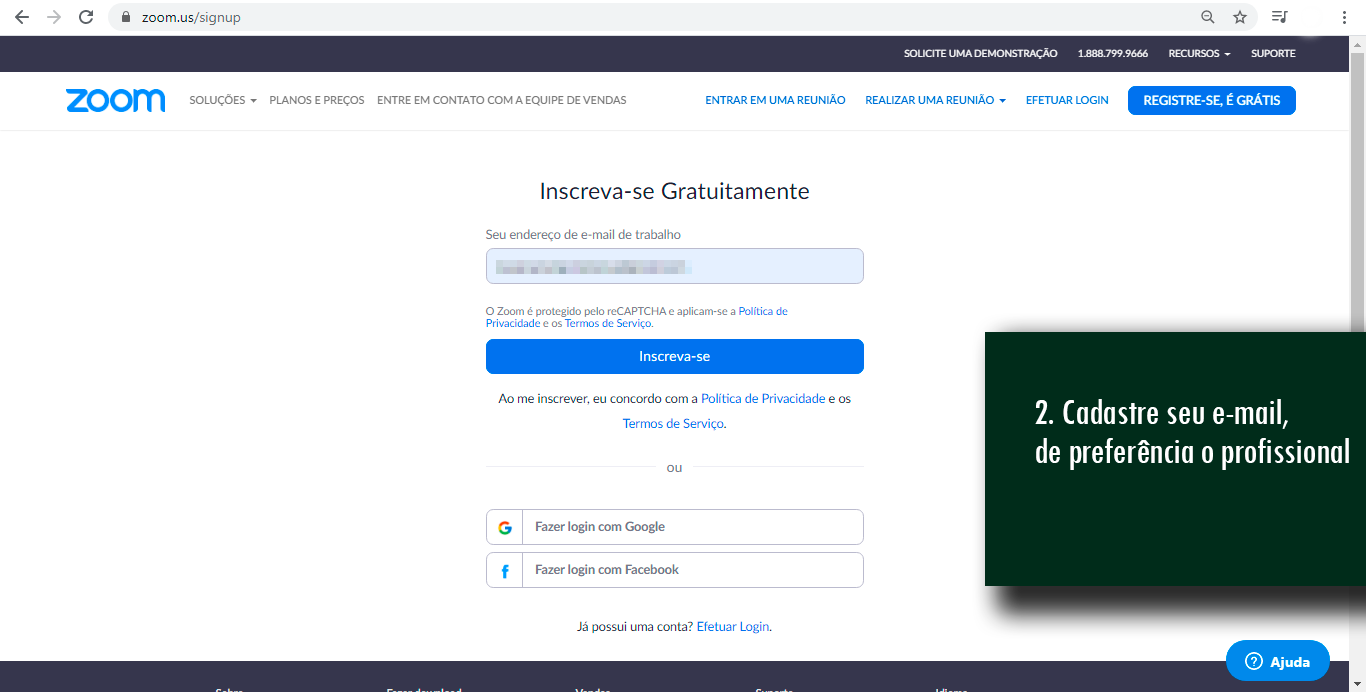The height and width of the screenshot is (692, 1366).
Task: Click the address bar URL zoom.us/signup
Action: 191,17
